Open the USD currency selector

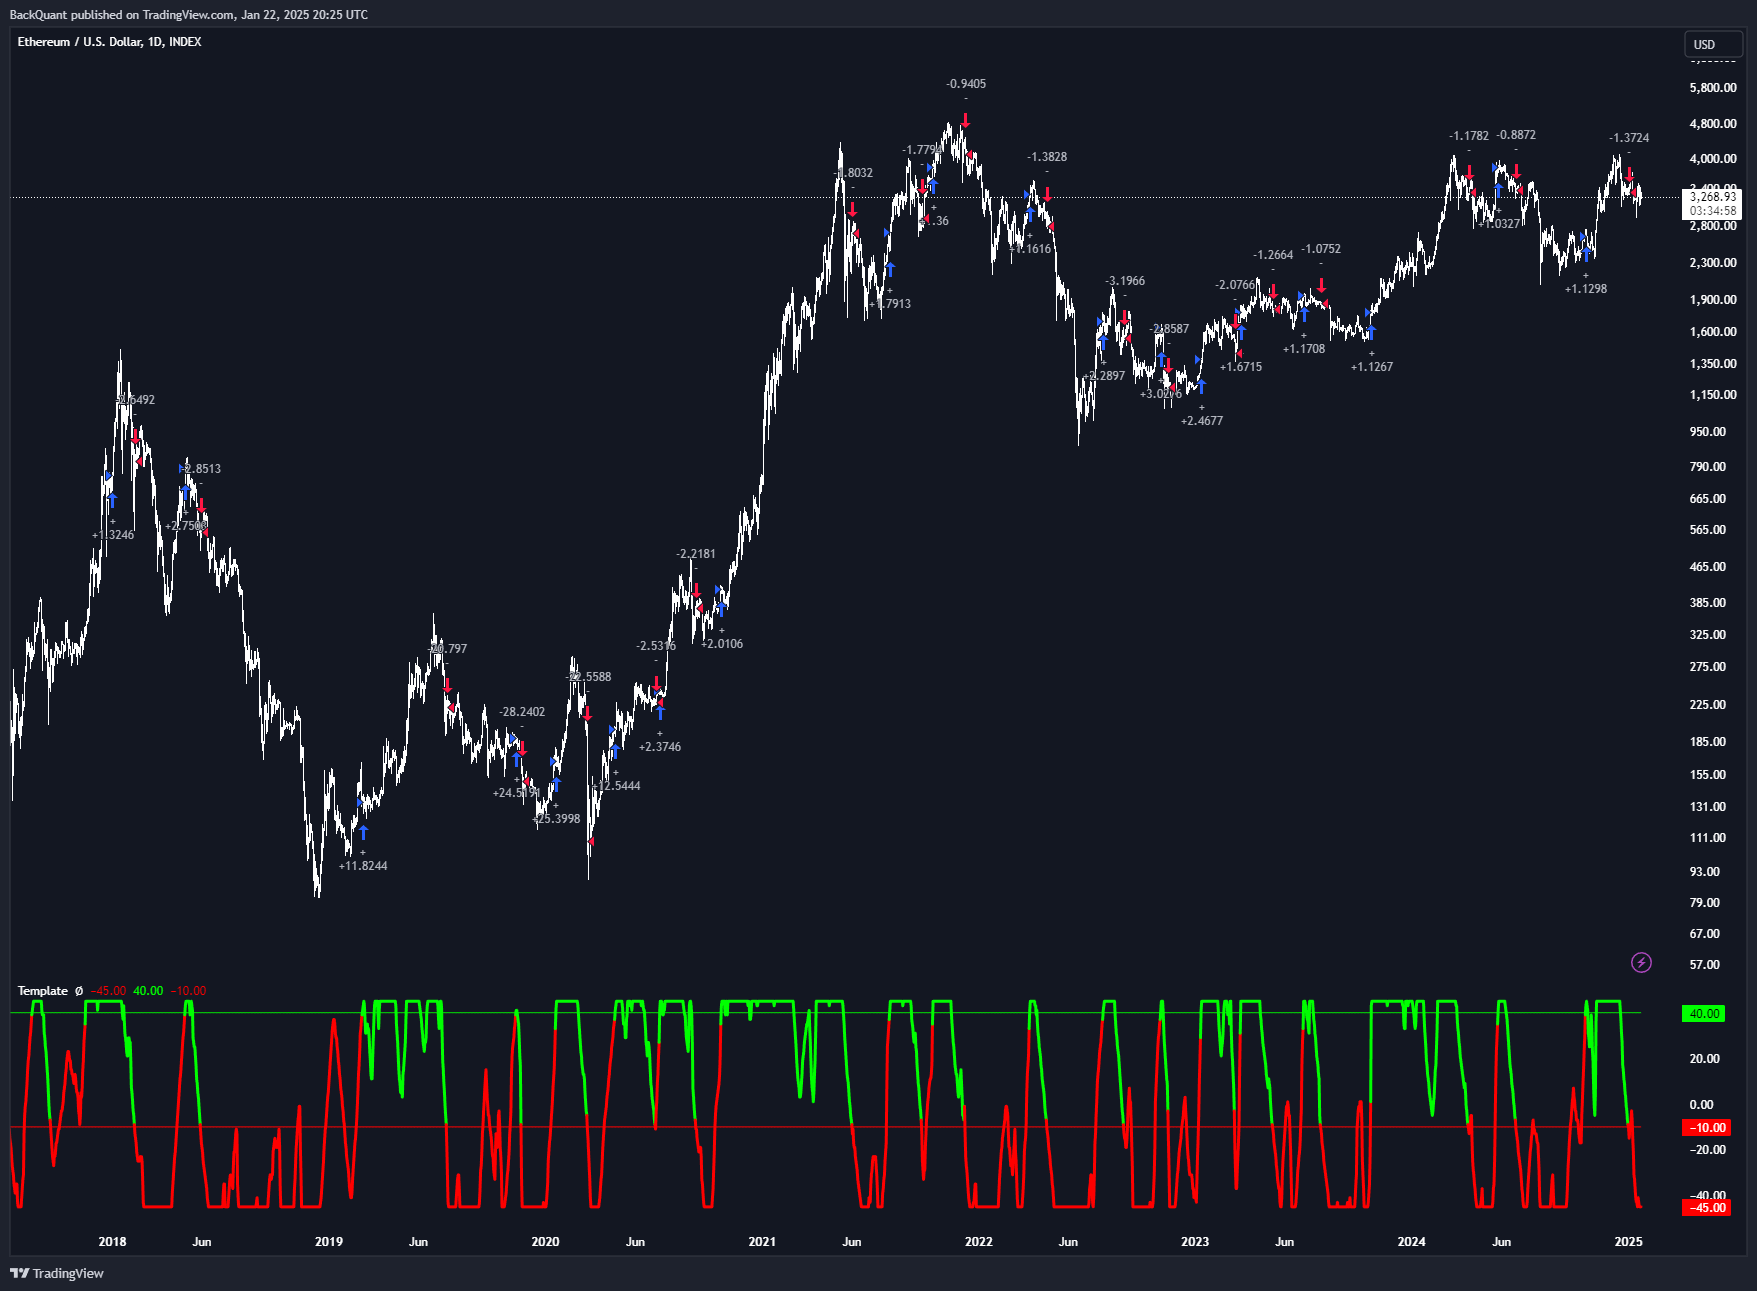pos(1712,44)
